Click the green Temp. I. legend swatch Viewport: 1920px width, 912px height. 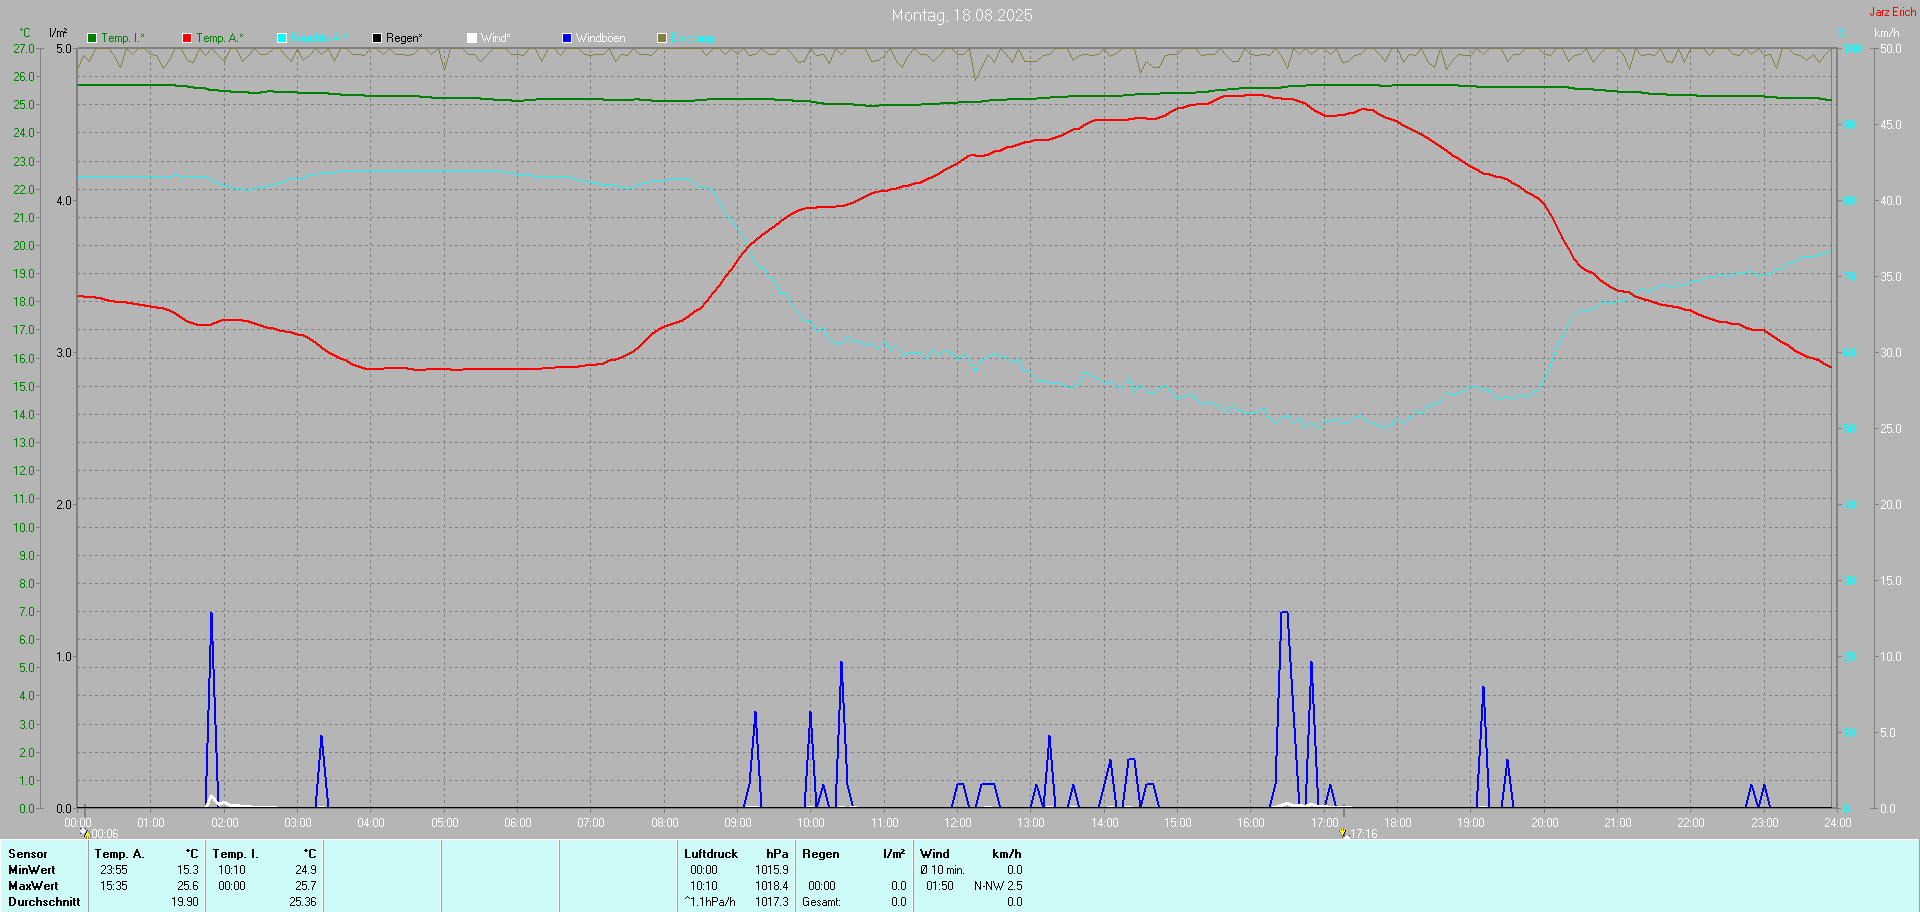(x=92, y=38)
